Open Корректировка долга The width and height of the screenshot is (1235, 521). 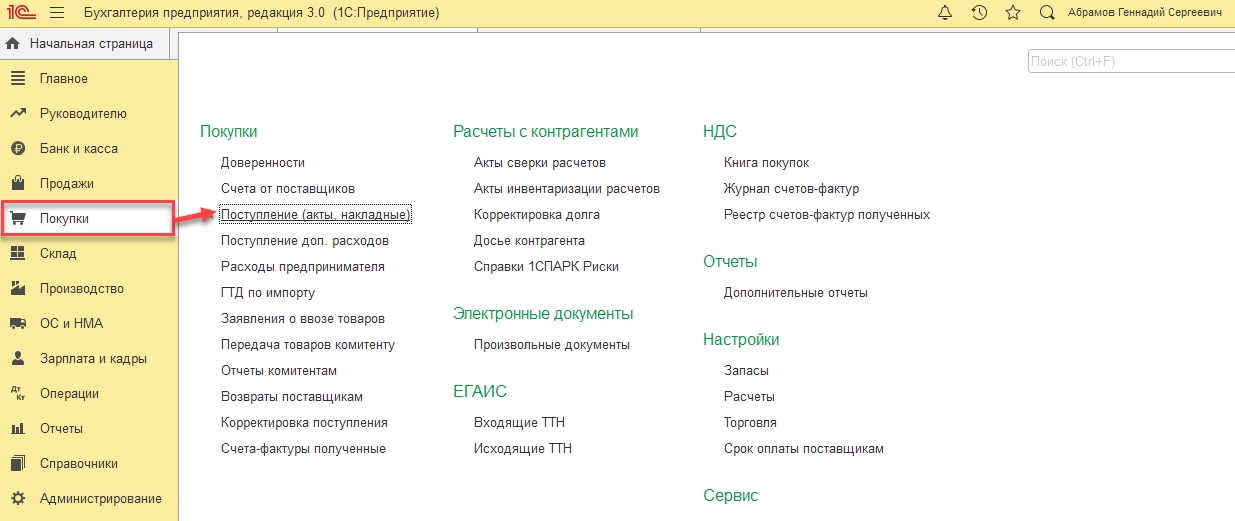(x=537, y=214)
